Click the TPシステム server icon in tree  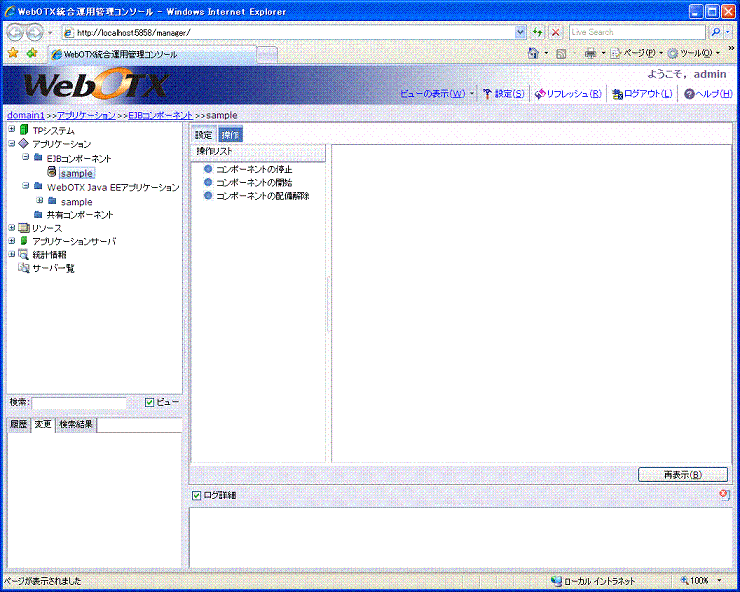pos(23,131)
